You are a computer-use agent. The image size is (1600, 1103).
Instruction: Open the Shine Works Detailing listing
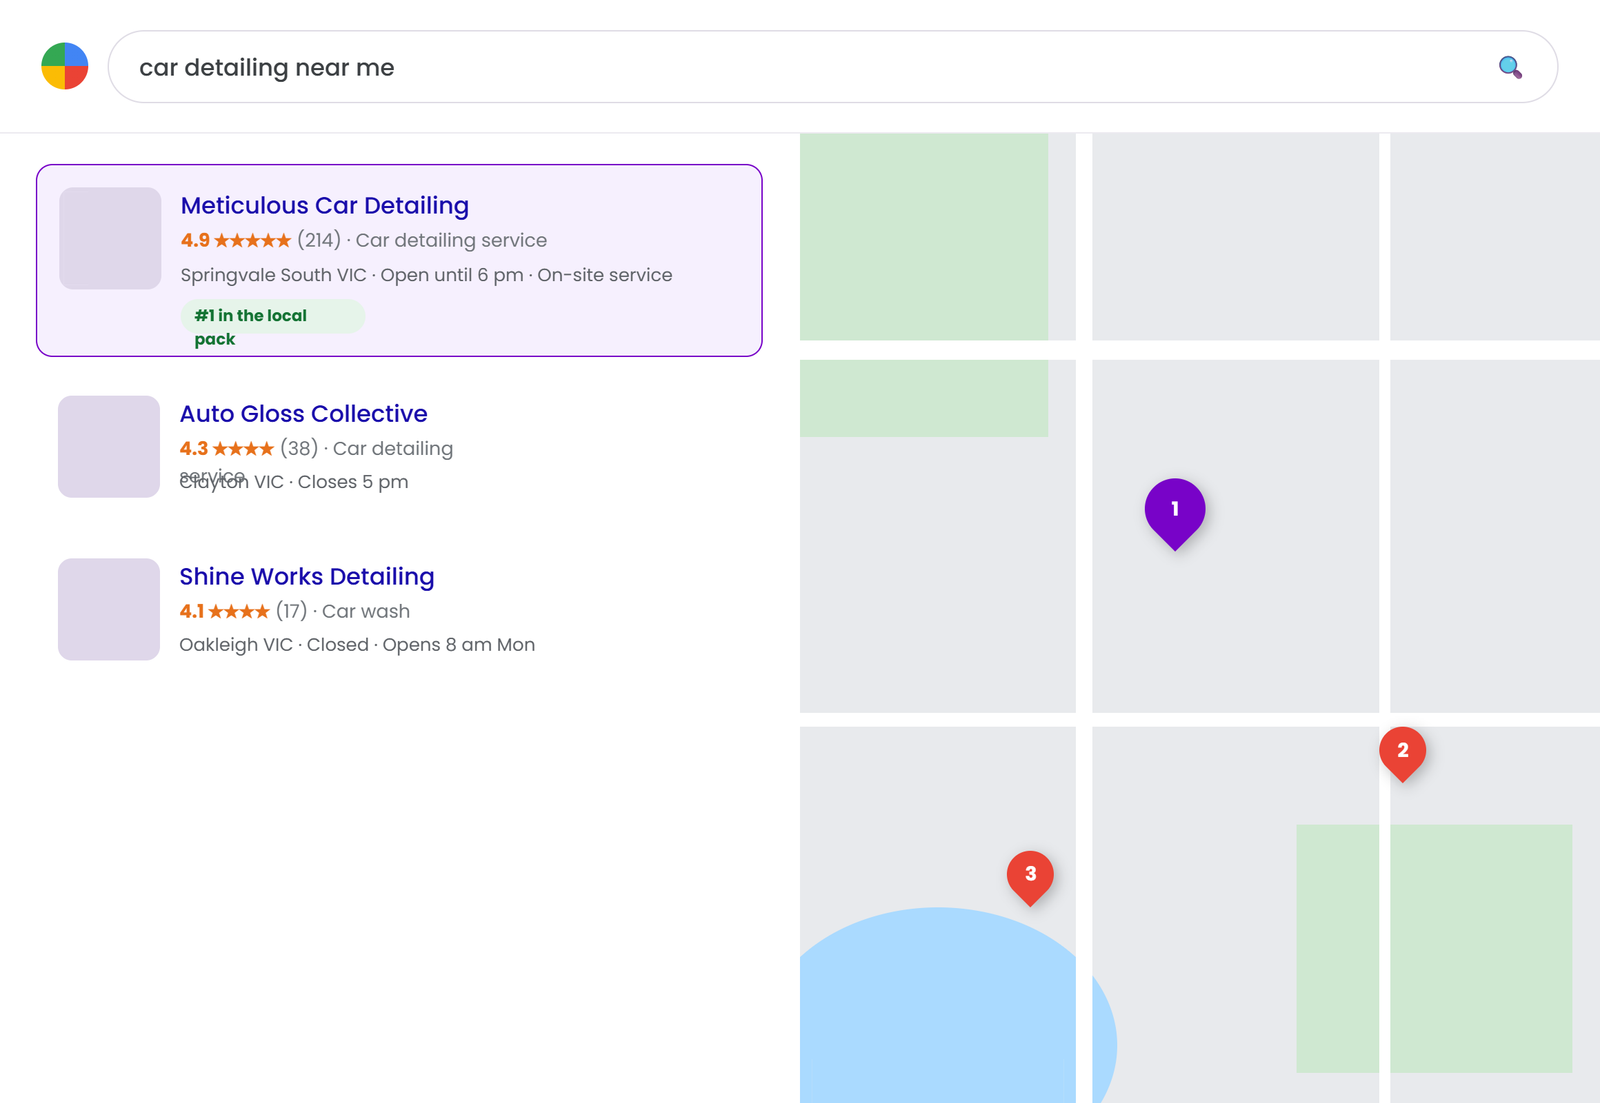307,576
